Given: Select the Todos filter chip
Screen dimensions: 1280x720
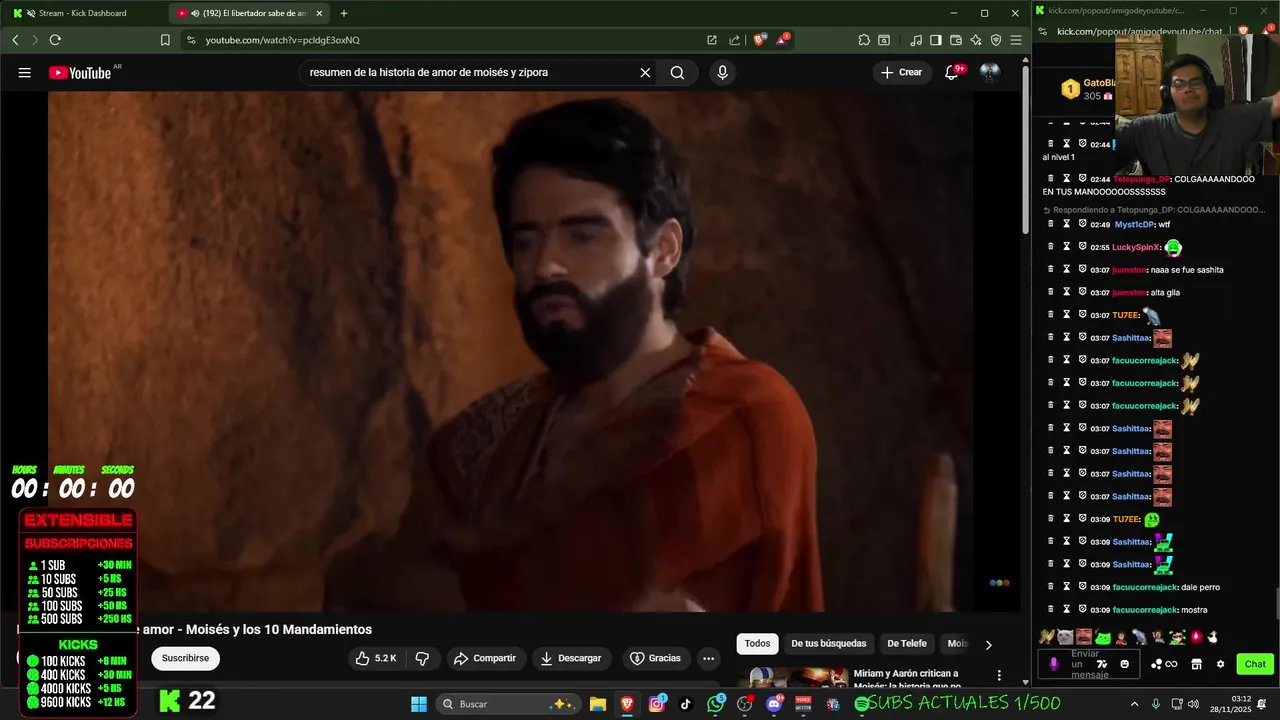Looking at the screenshot, I should coord(757,644).
